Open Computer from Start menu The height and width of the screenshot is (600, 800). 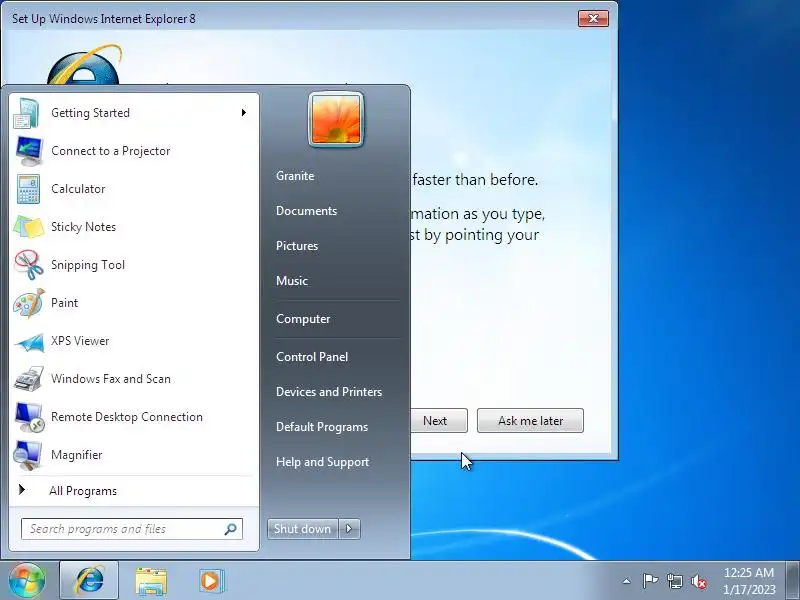click(x=303, y=319)
